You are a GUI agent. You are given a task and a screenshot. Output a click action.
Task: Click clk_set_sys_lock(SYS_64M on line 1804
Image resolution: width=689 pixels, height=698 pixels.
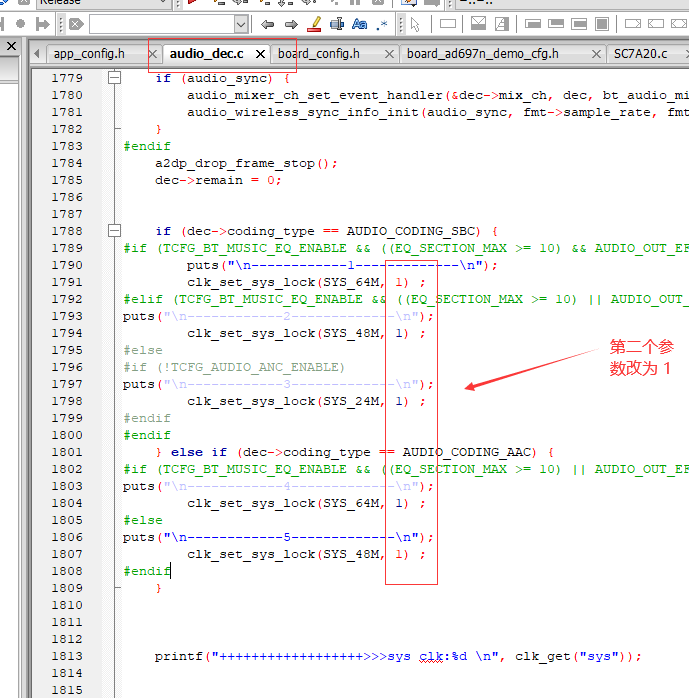tap(285, 503)
